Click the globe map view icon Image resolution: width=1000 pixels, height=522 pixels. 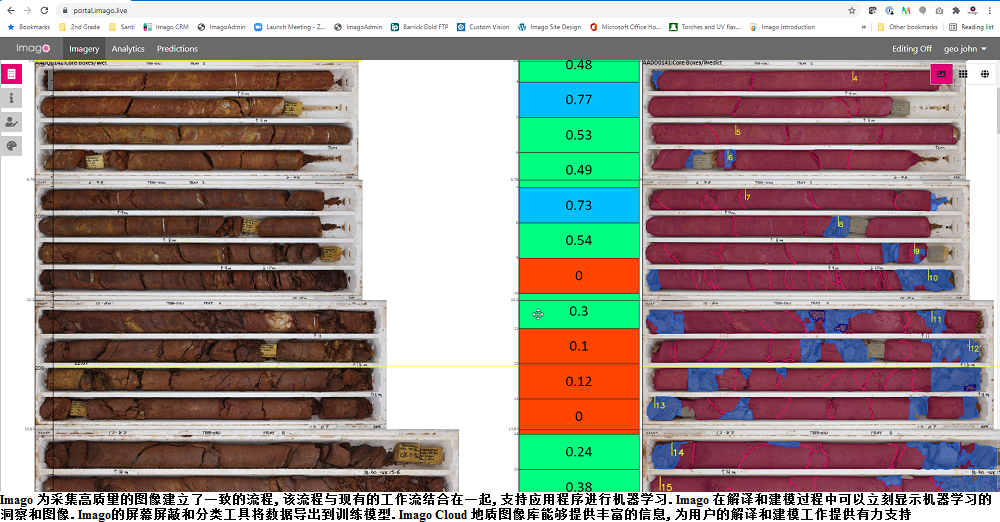(985, 74)
